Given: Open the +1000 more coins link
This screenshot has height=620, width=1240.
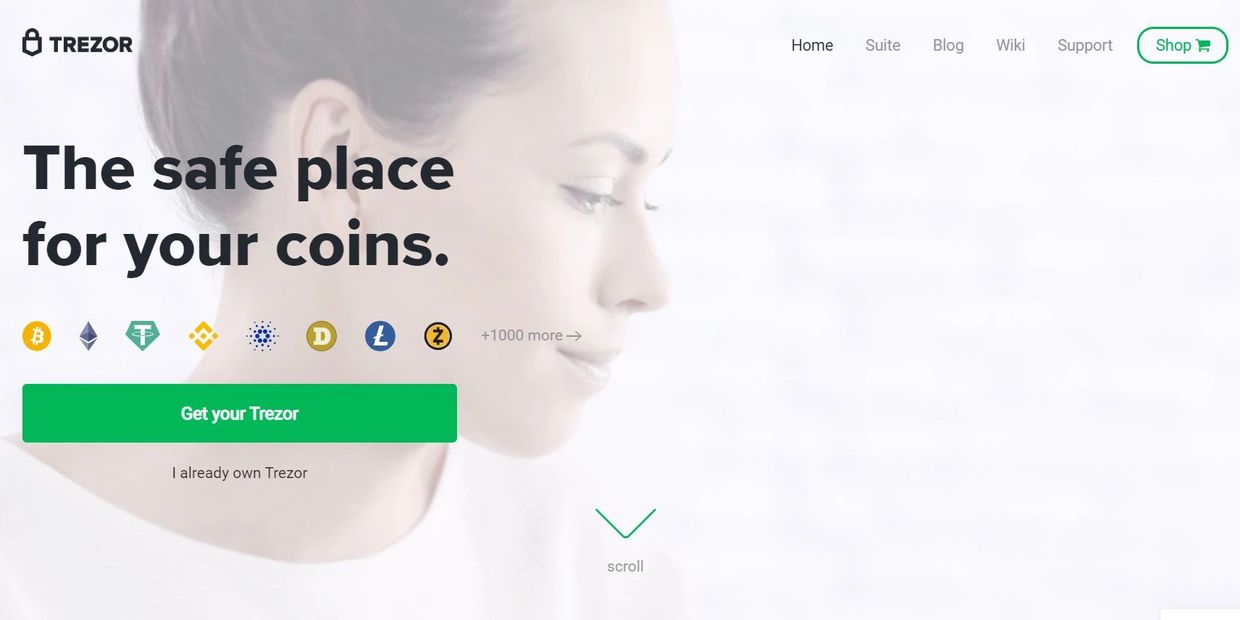Looking at the screenshot, I should [531, 336].
